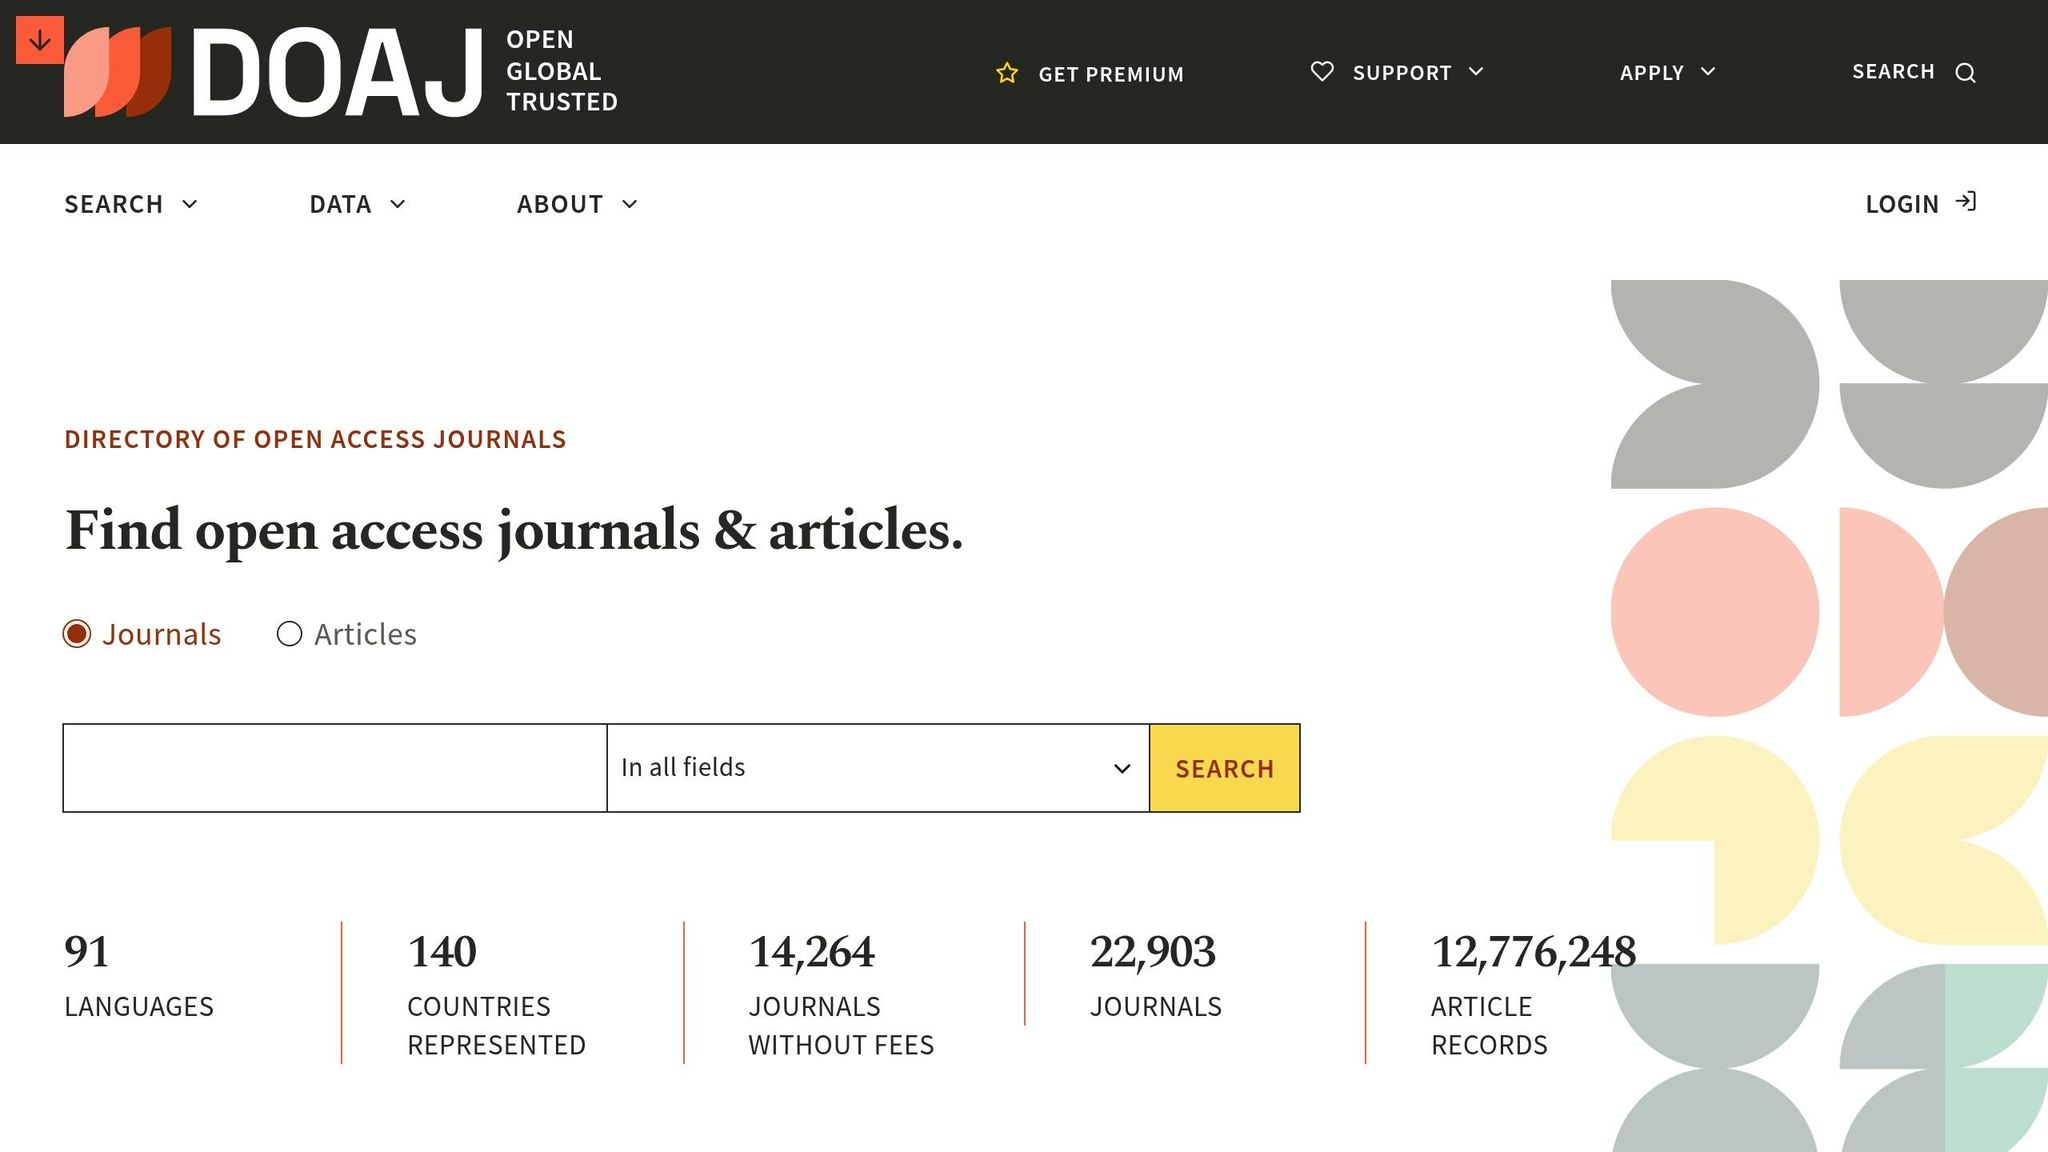Select the Journals radio button
This screenshot has width=2048, height=1152.
(77, 634)
